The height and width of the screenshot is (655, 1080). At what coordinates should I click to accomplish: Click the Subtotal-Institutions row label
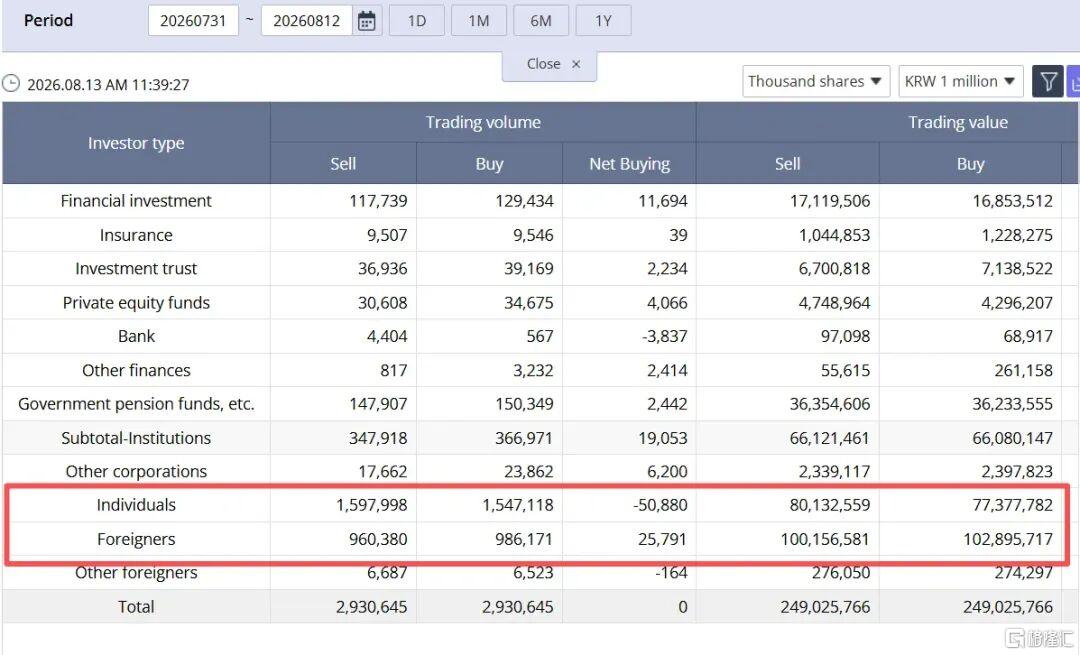point(136,438)
